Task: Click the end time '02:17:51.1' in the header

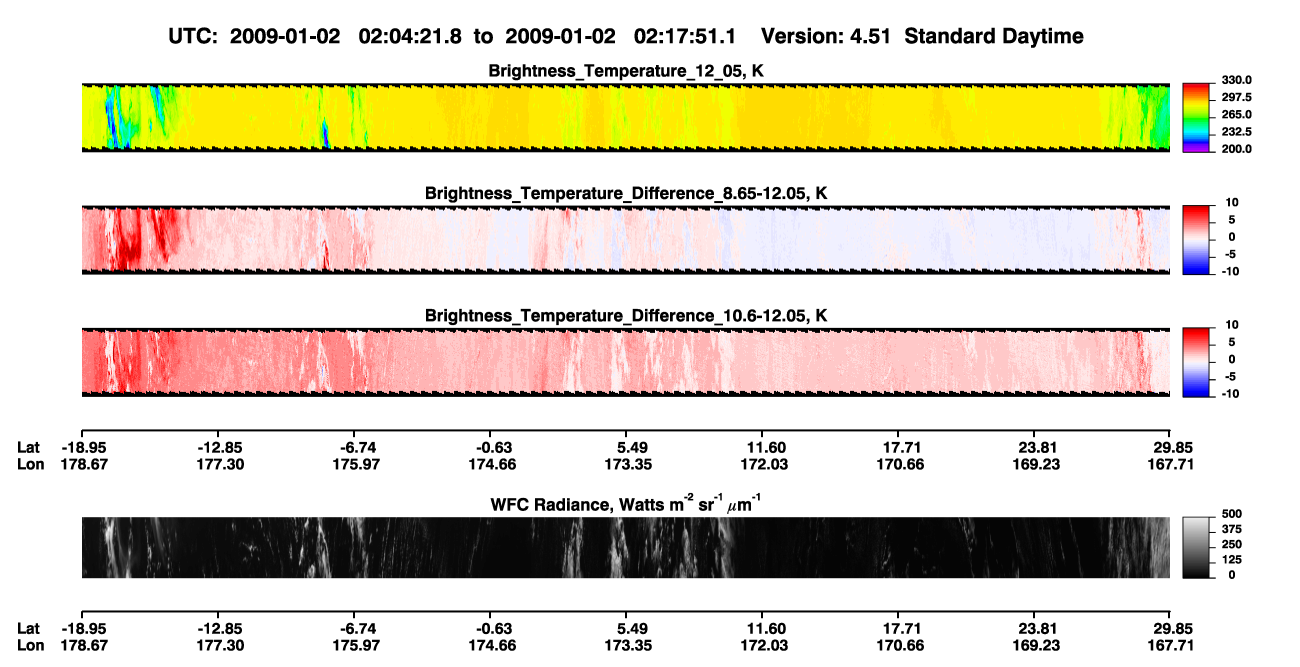Action: [685, 36]
